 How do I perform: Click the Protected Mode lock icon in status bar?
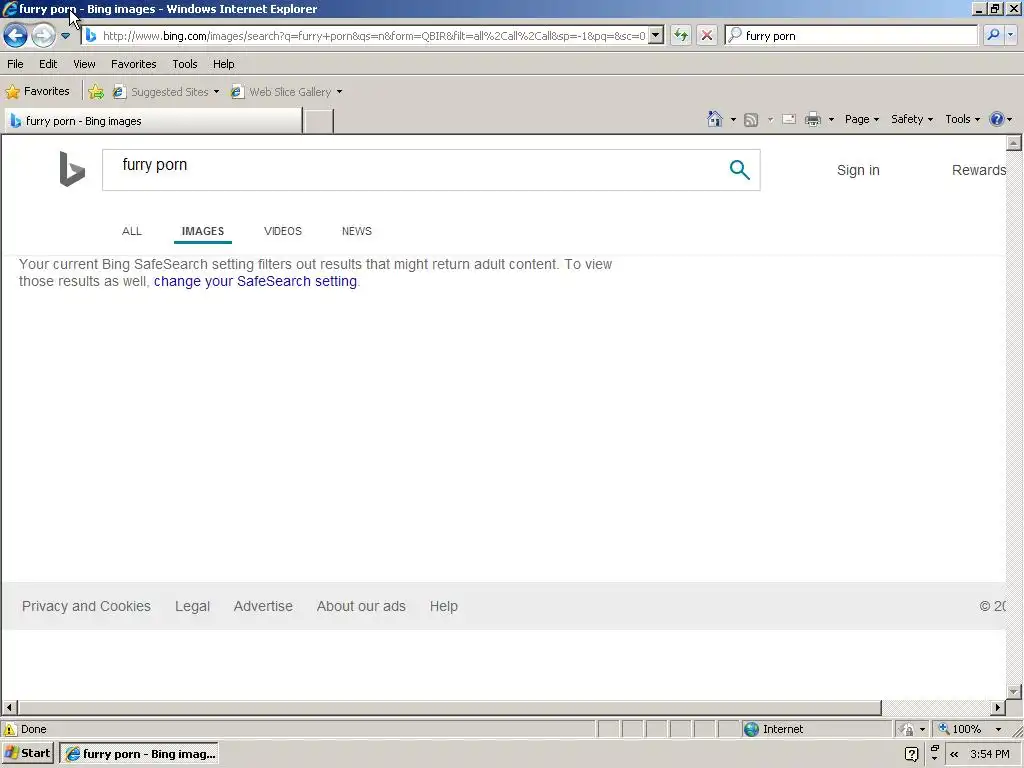(x=906, y=729)
